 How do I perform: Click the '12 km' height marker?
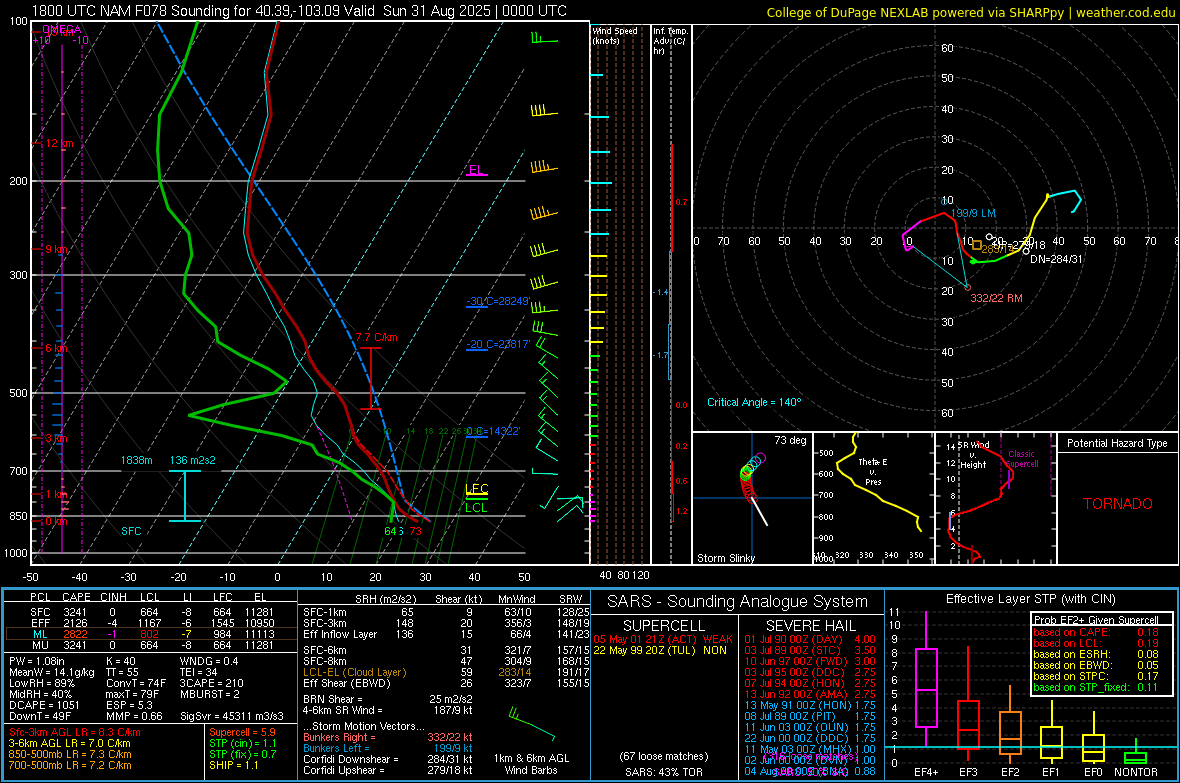(x=59, y=143)
